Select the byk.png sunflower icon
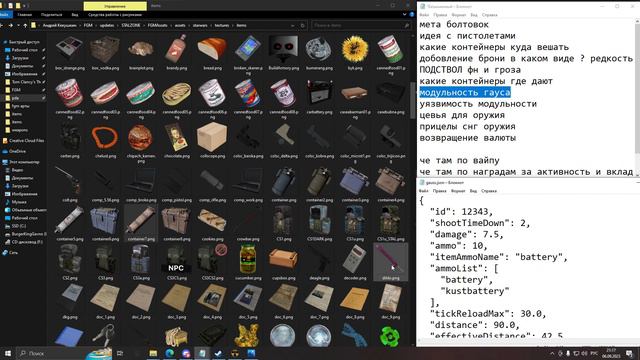The image size is (640, 360). coord(355,49)
